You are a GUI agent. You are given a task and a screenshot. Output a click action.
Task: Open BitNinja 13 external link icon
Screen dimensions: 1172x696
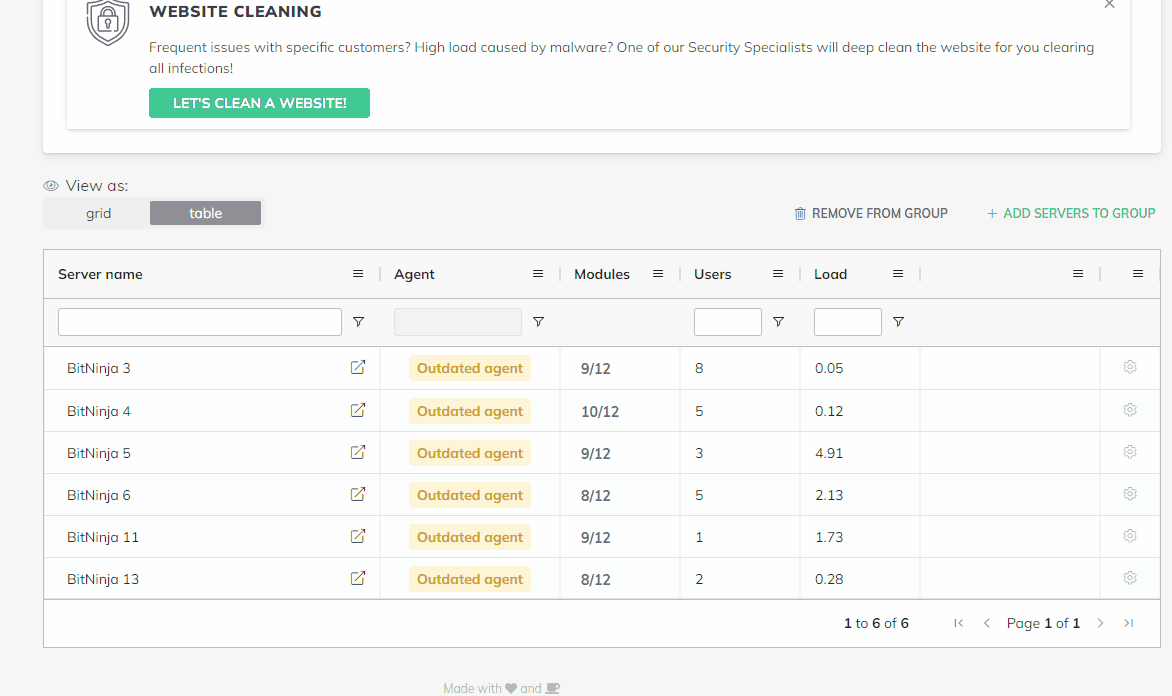pos(358,578)
